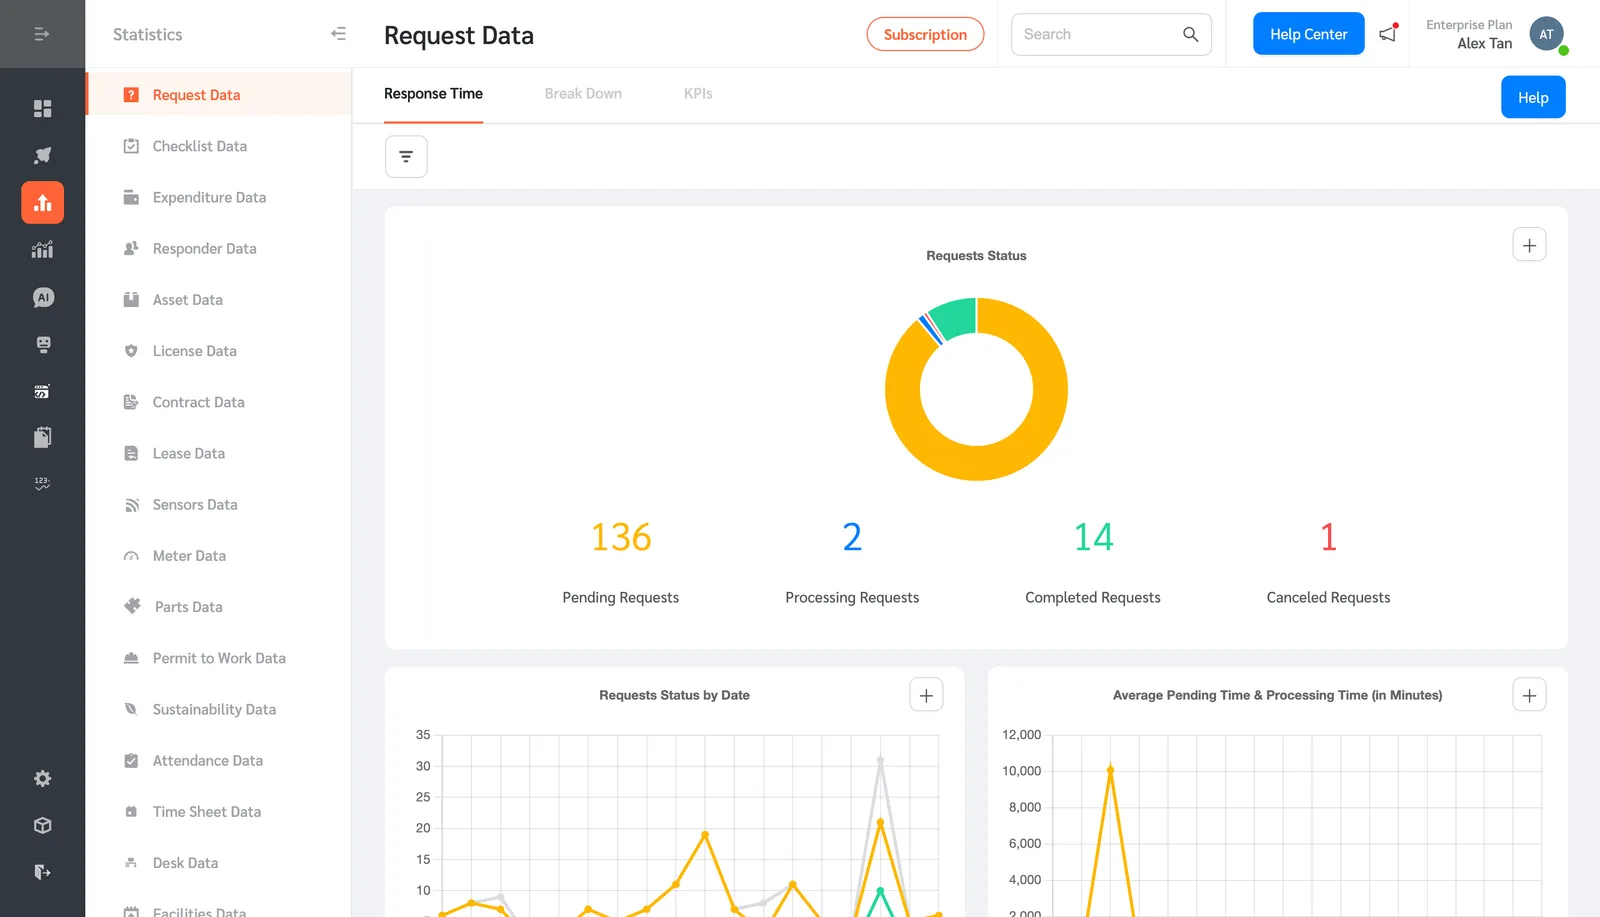Select the orange statistics icon in rail
Screen dimensions: 1600x917
42,202
